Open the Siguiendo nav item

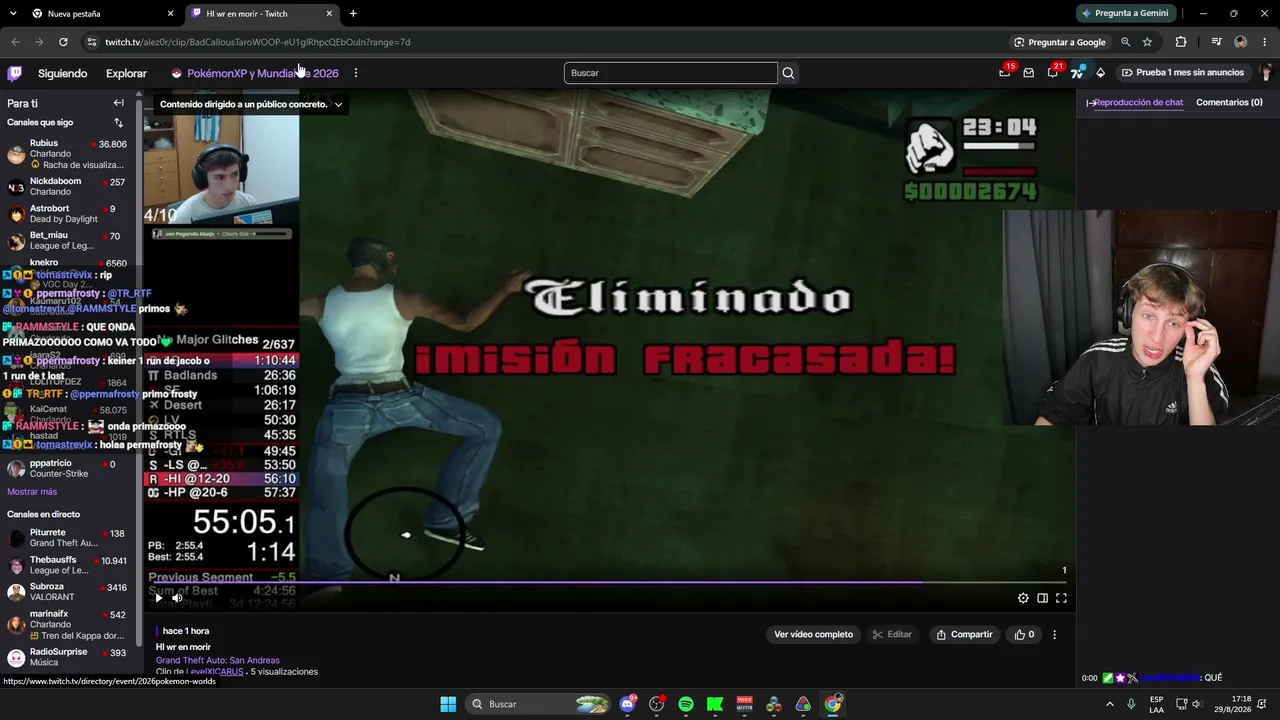(x=62, y=73)
